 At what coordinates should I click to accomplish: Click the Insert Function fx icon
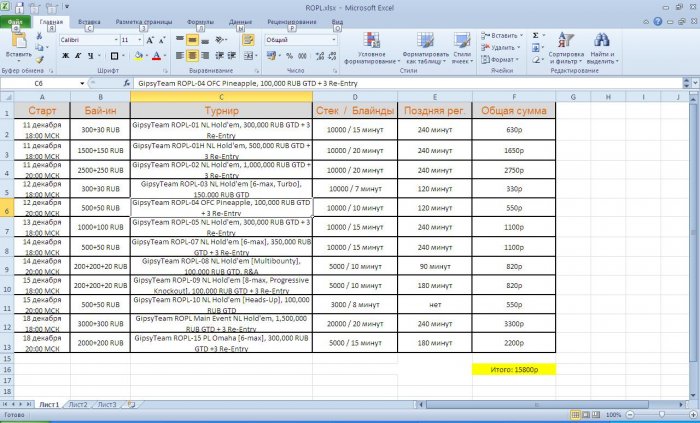[127, 84]
